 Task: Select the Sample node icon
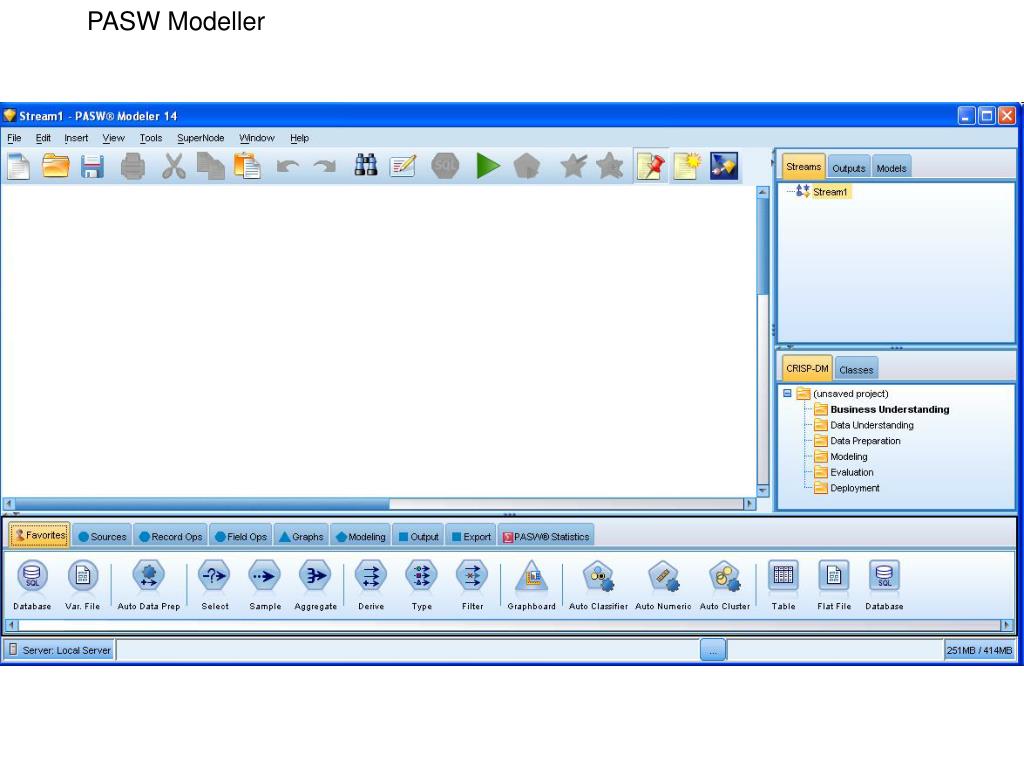264,577
